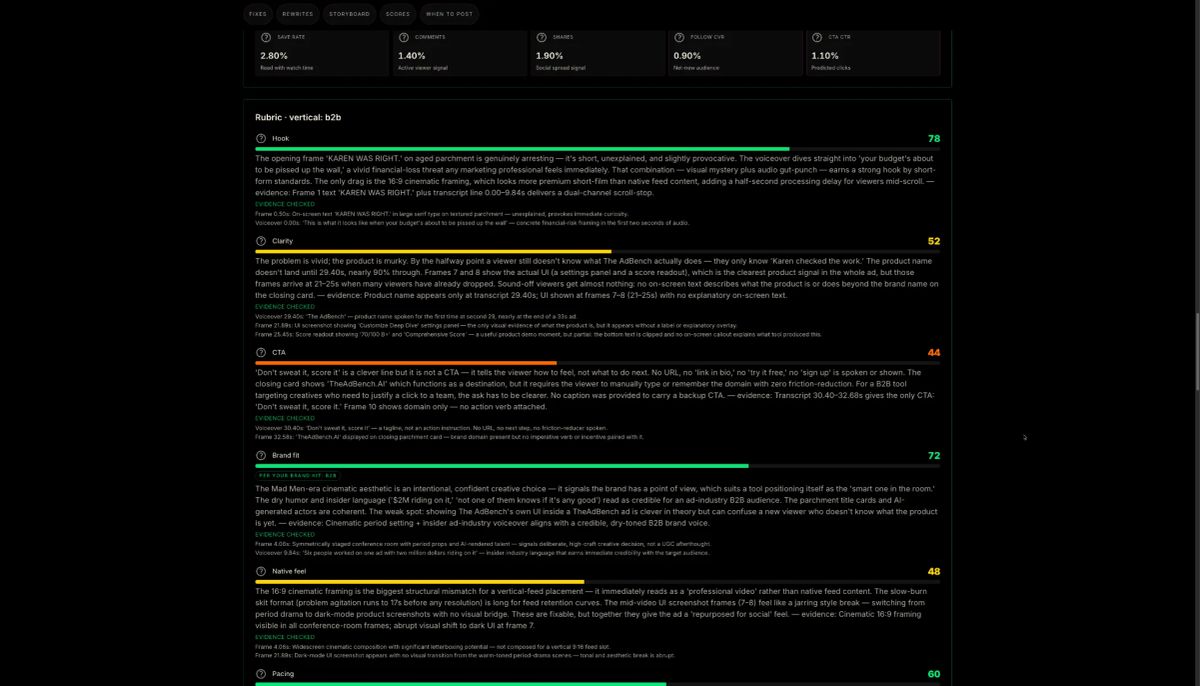Open the help icon next to CTA CTR
Screen dimensions: 1200x686
tap(818, 37)
